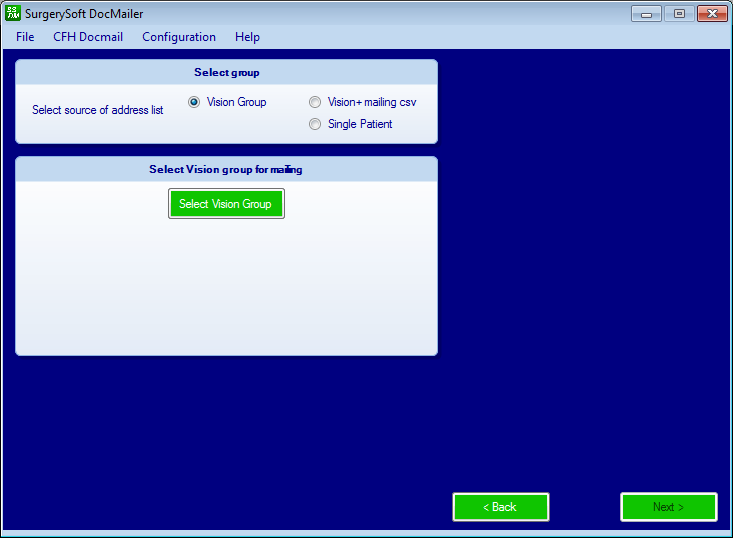Click the SurgerySoft DocMailer app icon
Viewport: 733px width, 538px height.
click(13, 13)
